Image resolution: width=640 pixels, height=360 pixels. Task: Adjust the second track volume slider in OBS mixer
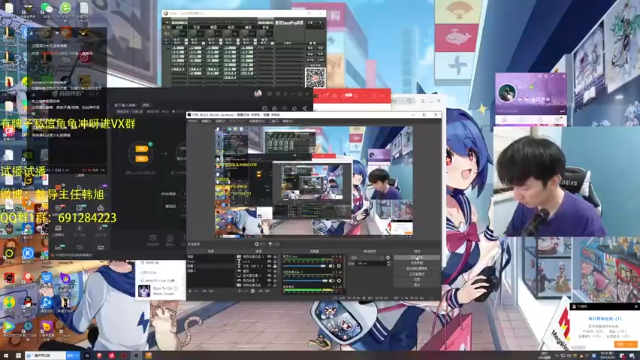coord(304,280)
